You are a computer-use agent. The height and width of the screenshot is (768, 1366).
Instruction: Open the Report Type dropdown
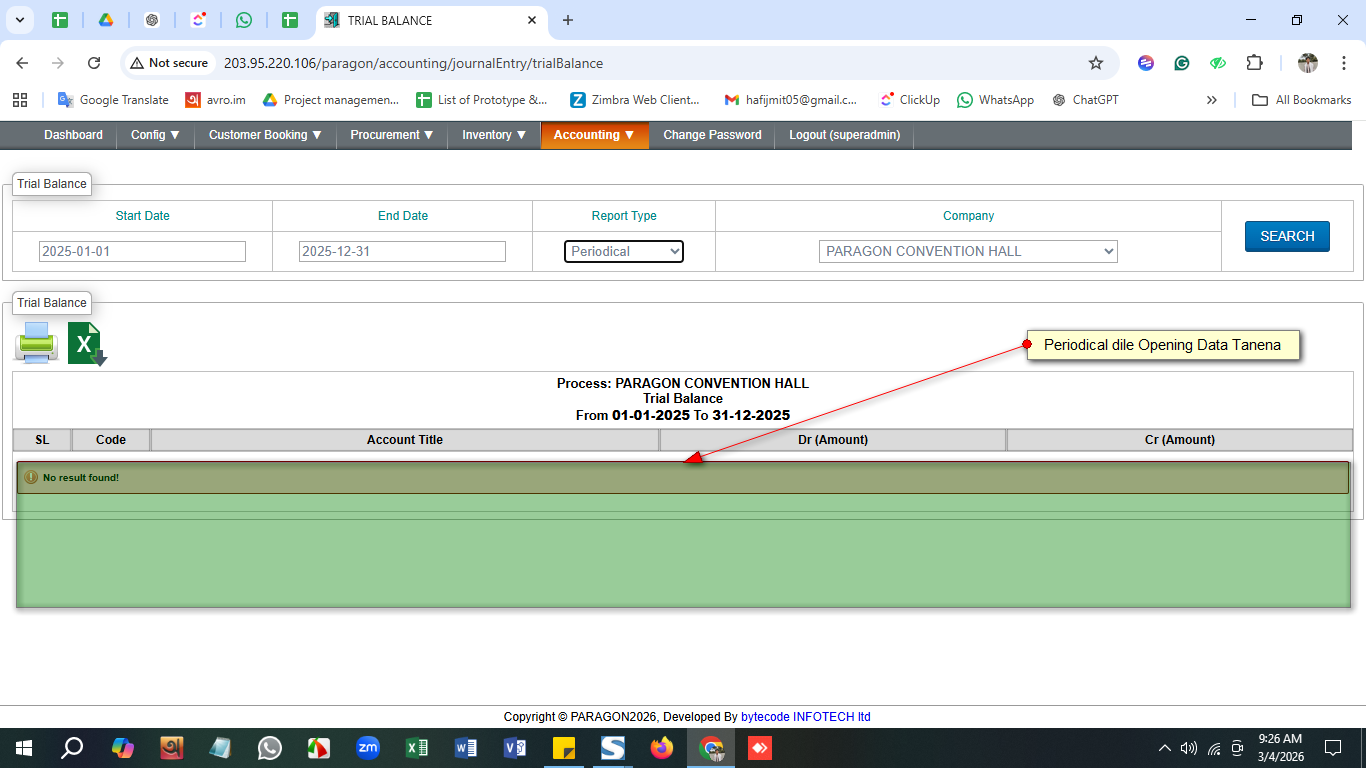624,251
